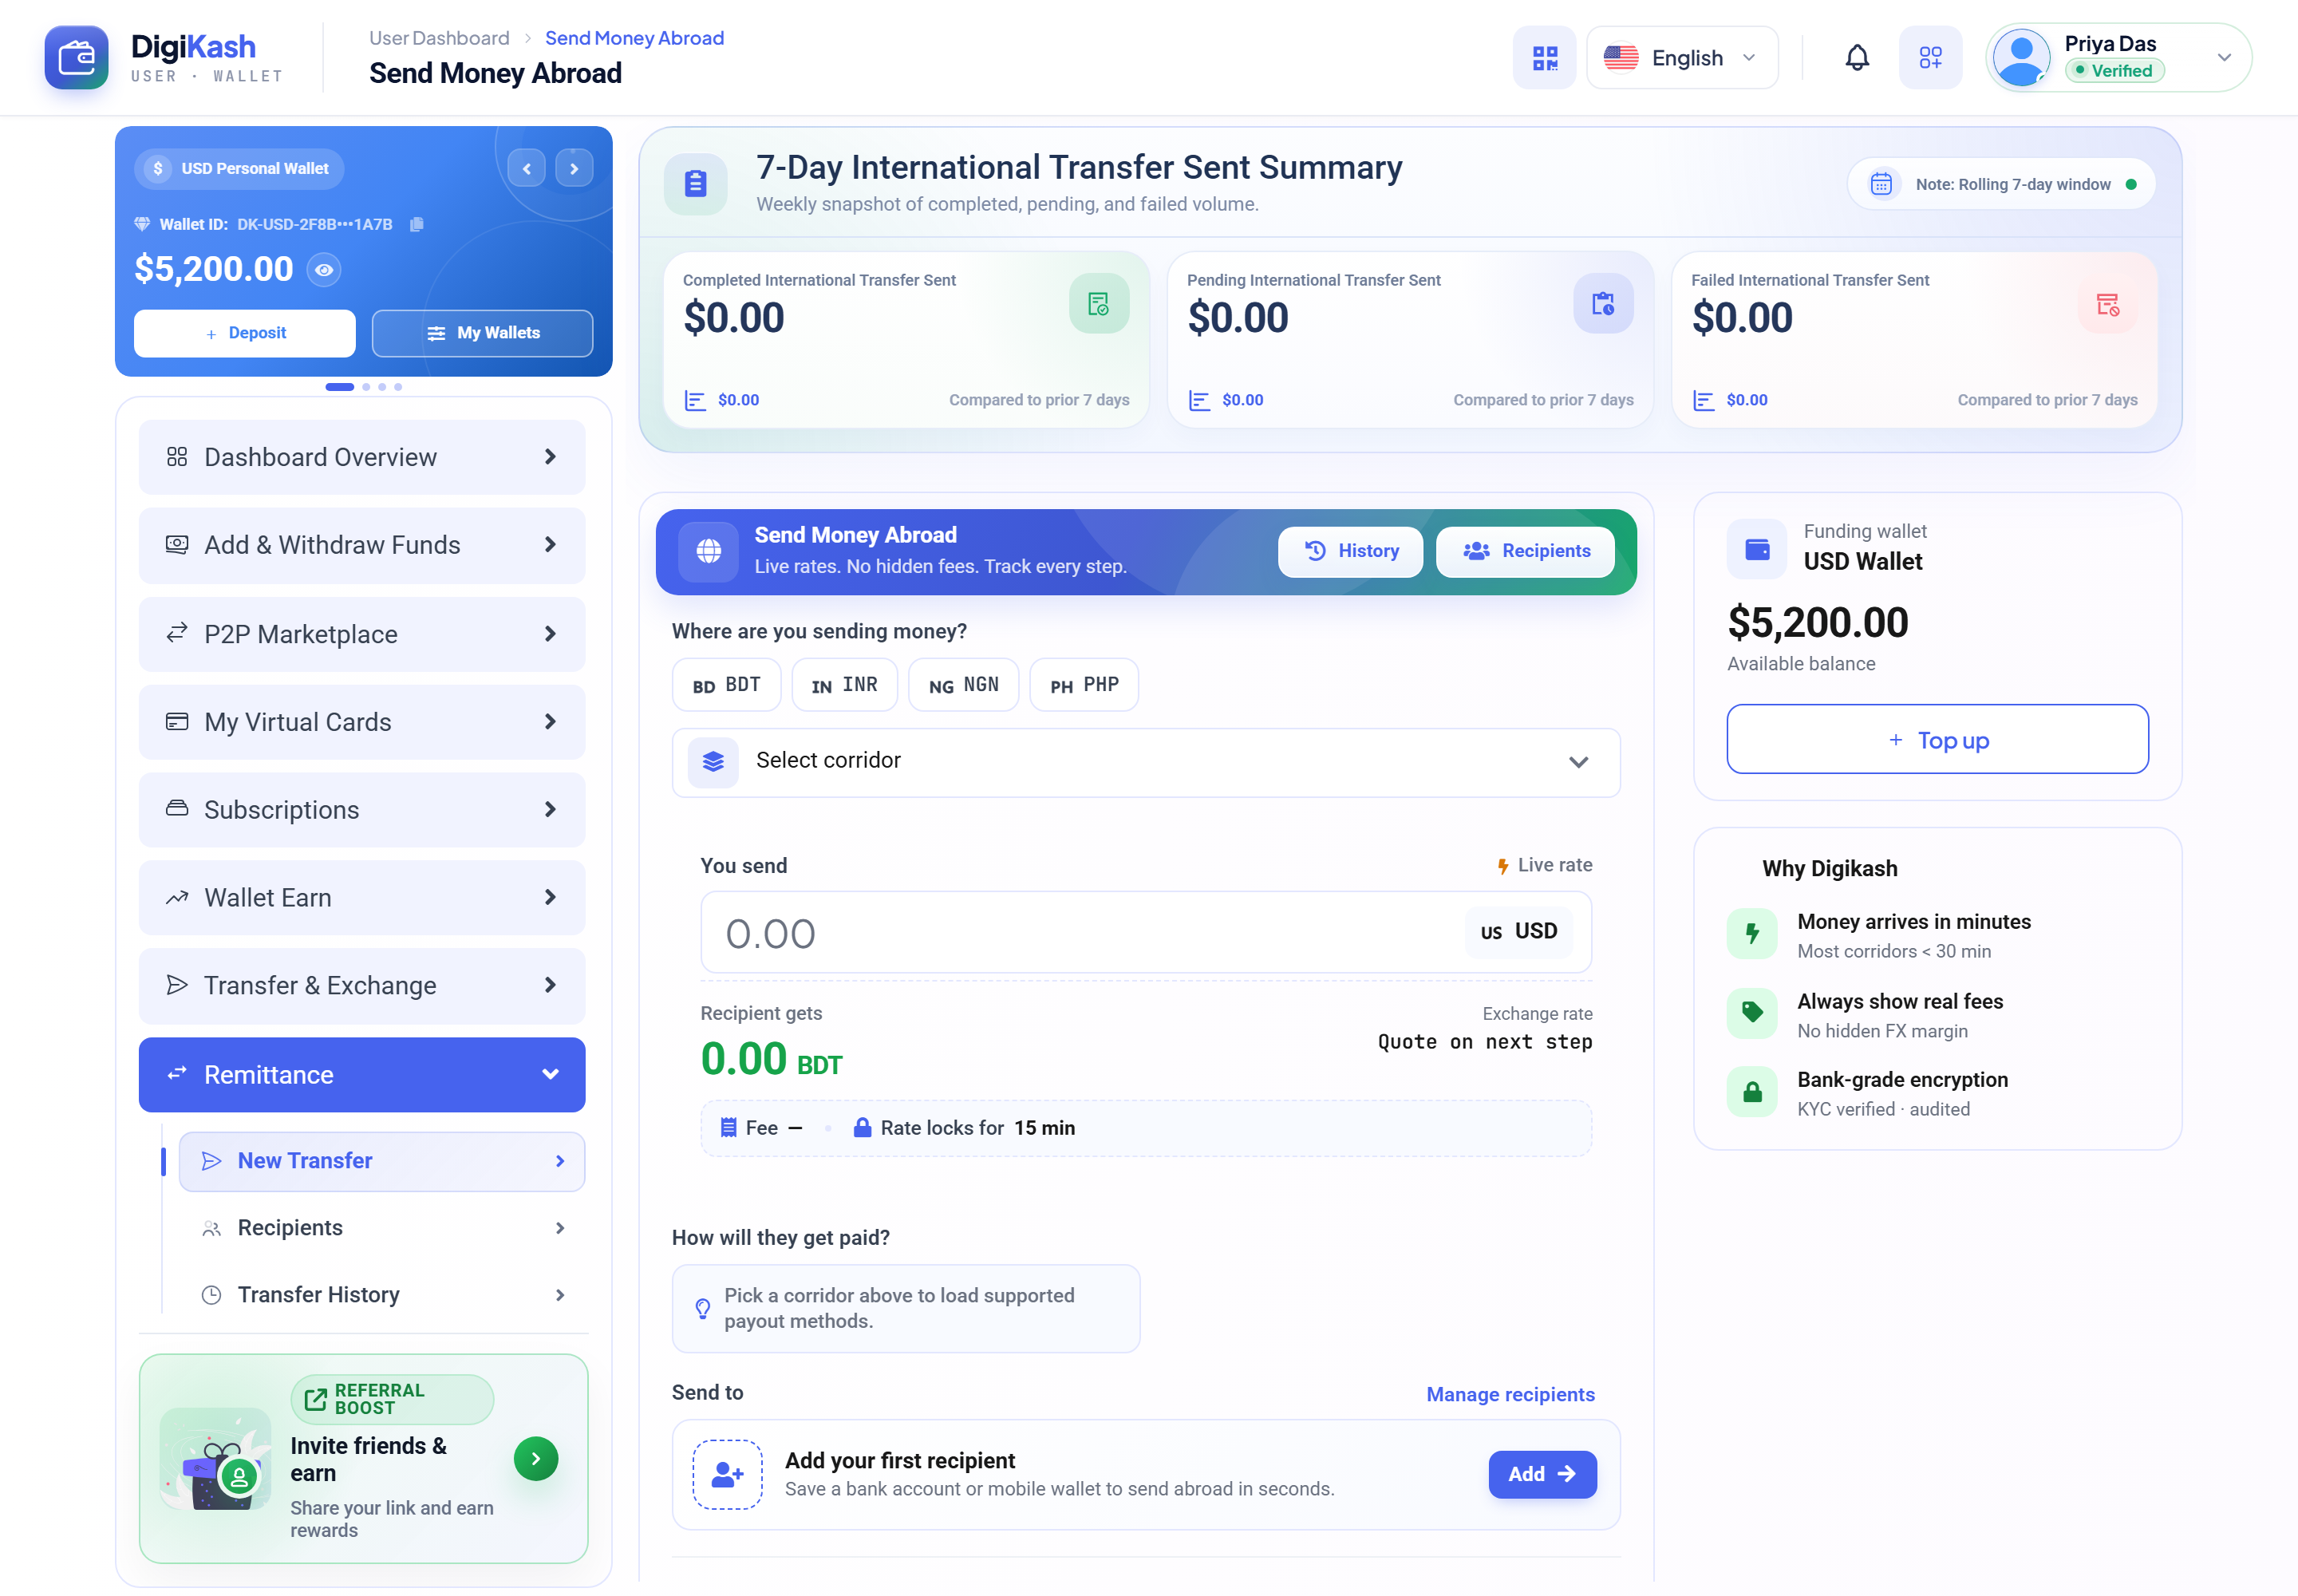Image resolution: width=2298 pixels, height=1596 pixels.
Task: Expand Add & Withdraw Funds menu
Action: tap(361, 545)
